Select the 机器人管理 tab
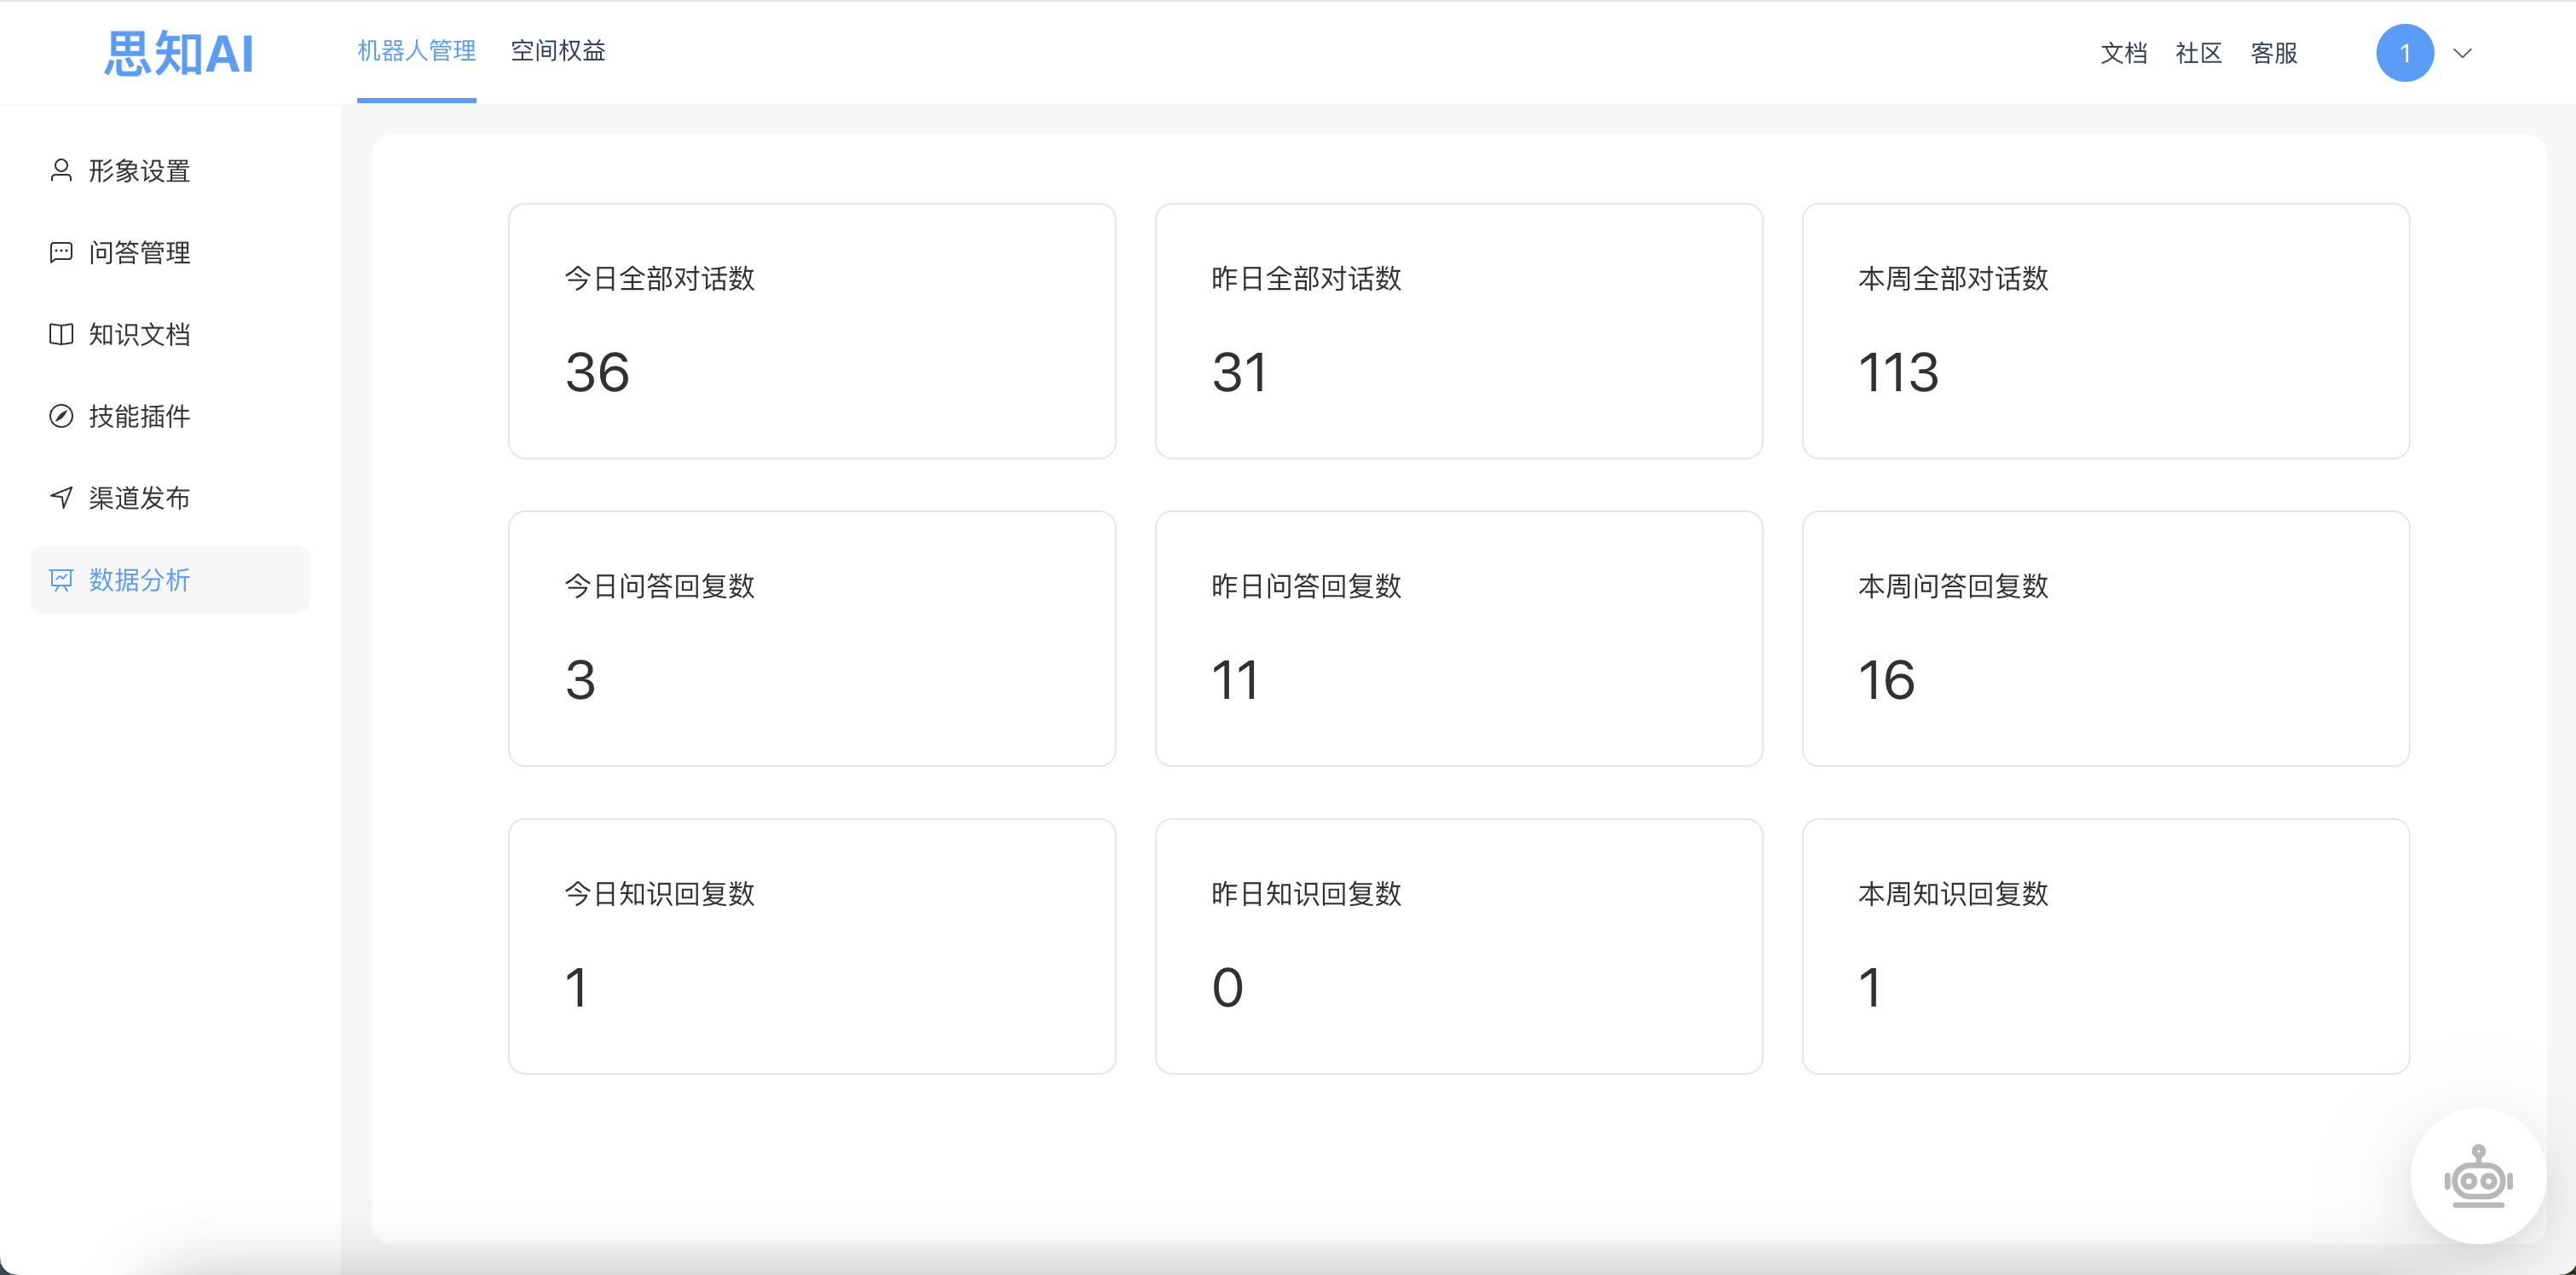 [416, 51]
